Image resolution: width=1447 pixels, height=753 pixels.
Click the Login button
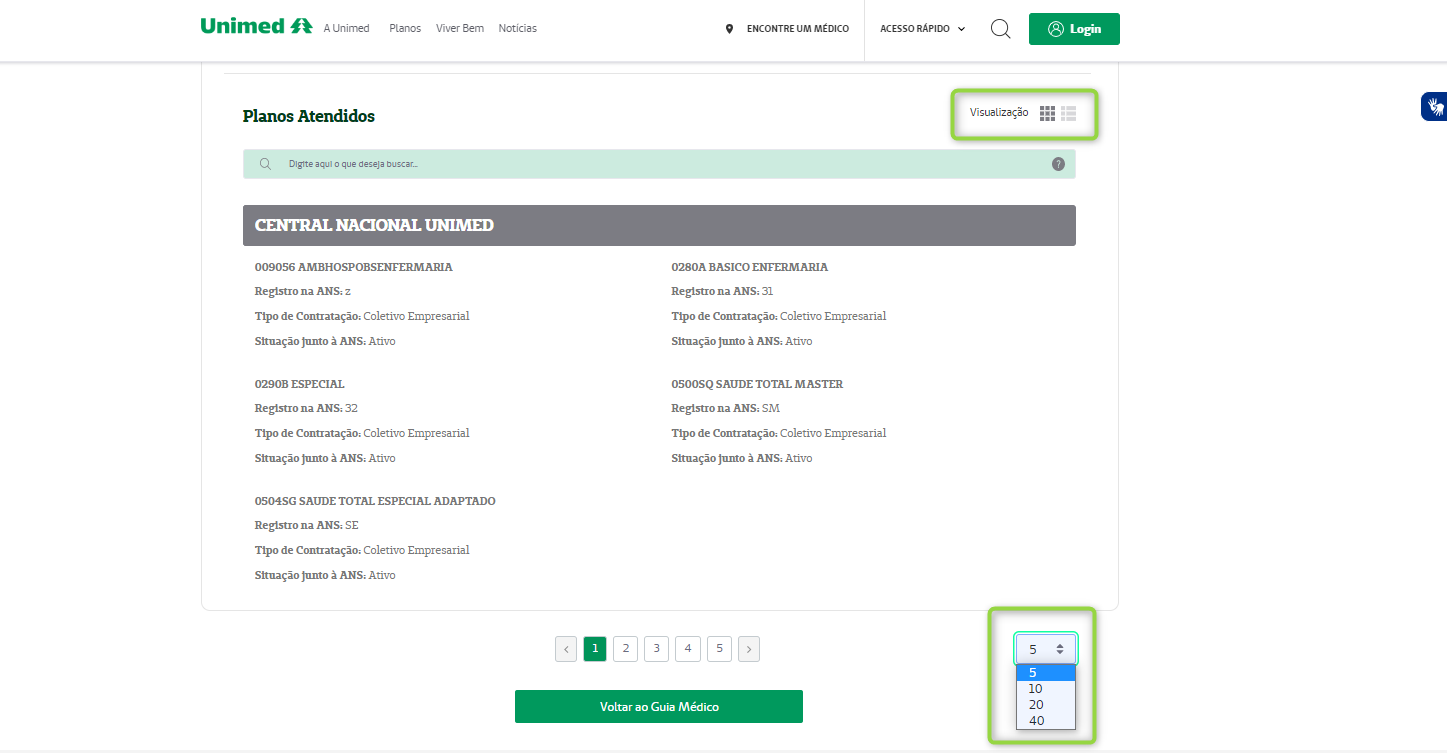click(x=1074, y=29)
